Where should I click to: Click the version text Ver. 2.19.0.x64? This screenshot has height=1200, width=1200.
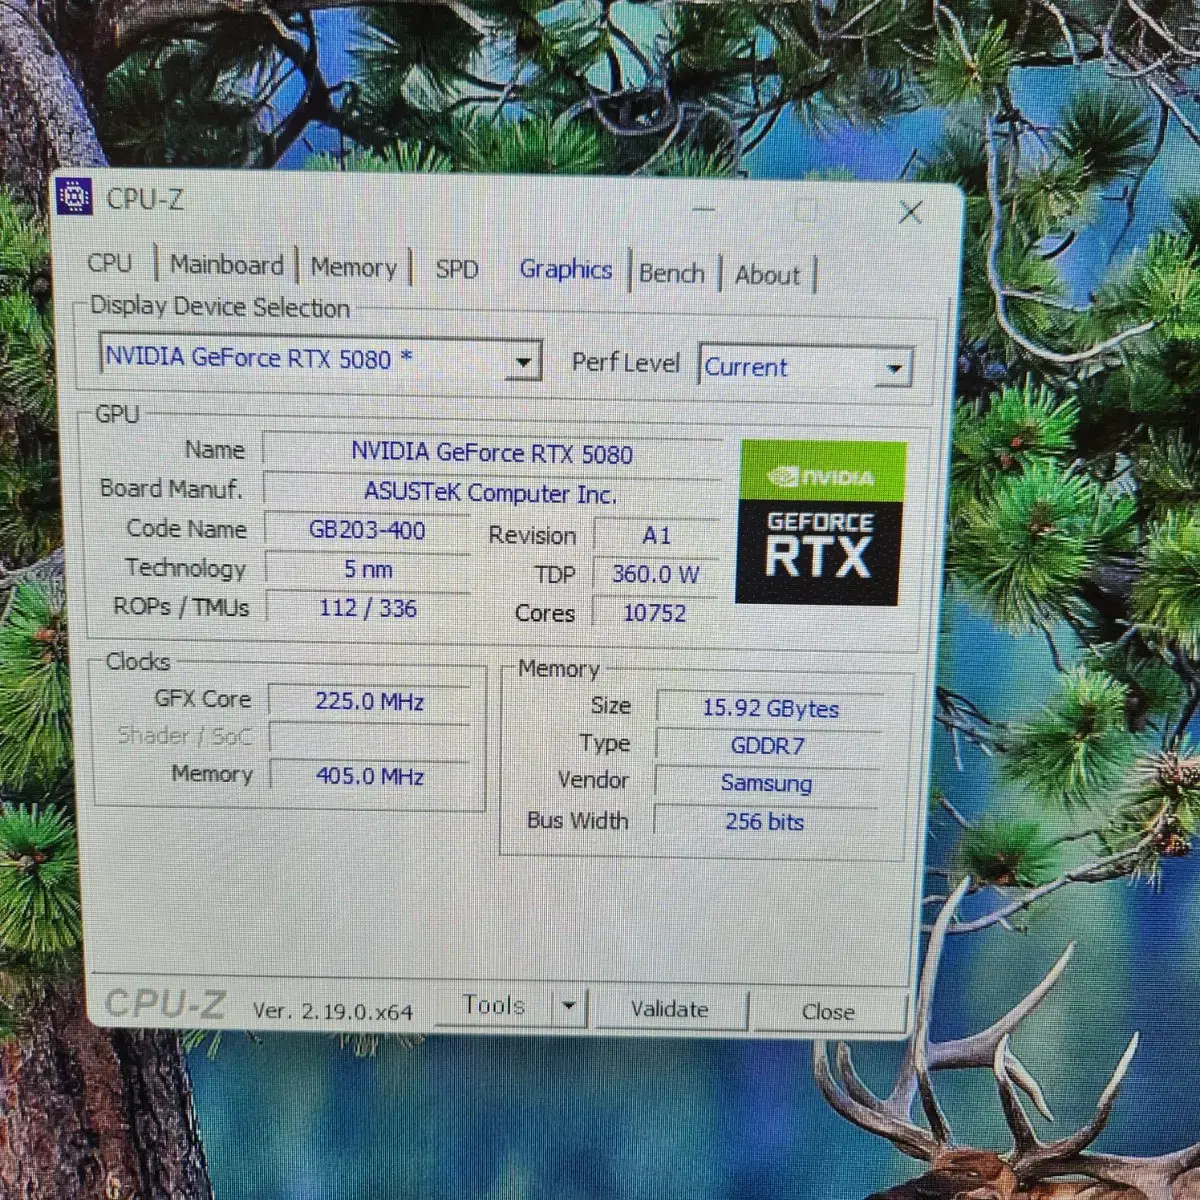click(332, 1011)
